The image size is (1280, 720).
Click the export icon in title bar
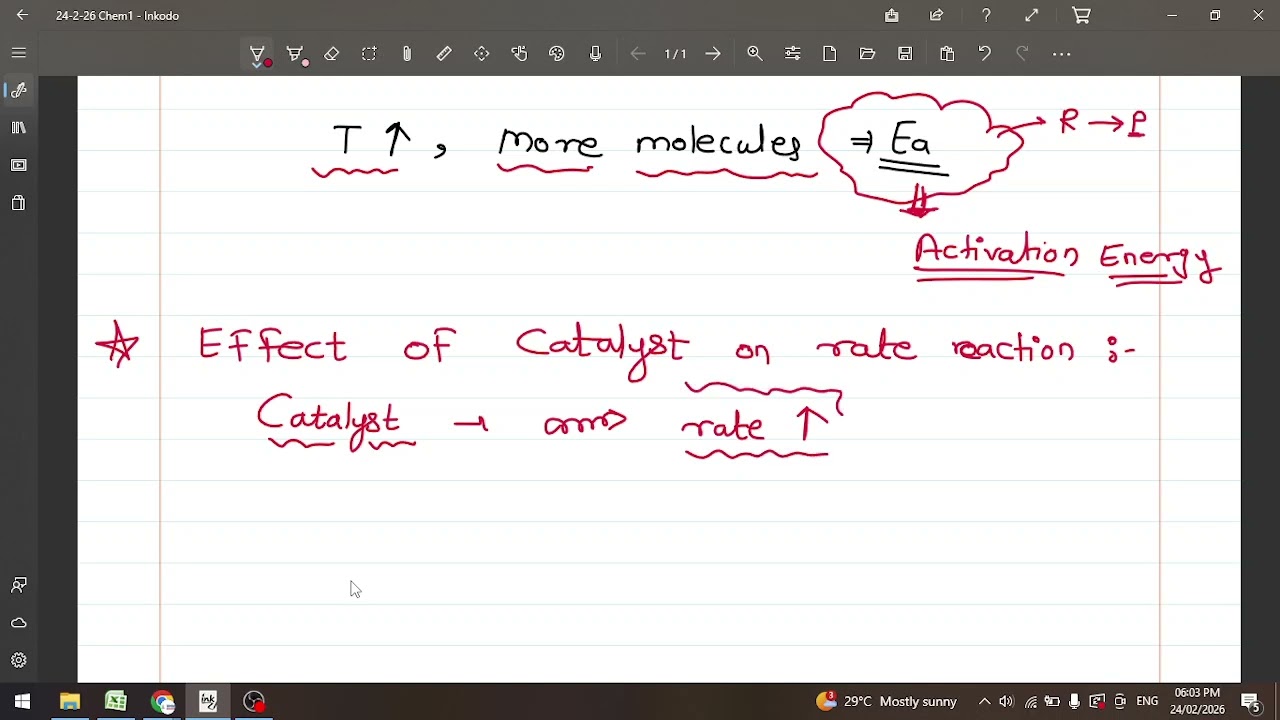tap(892, 15)
